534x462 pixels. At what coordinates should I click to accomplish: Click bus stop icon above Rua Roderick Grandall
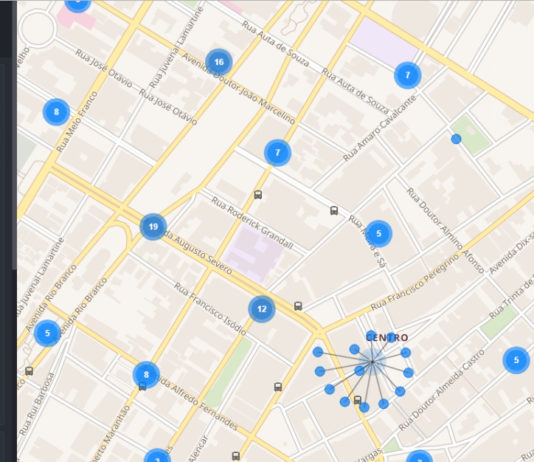click(x=258, y=195)
